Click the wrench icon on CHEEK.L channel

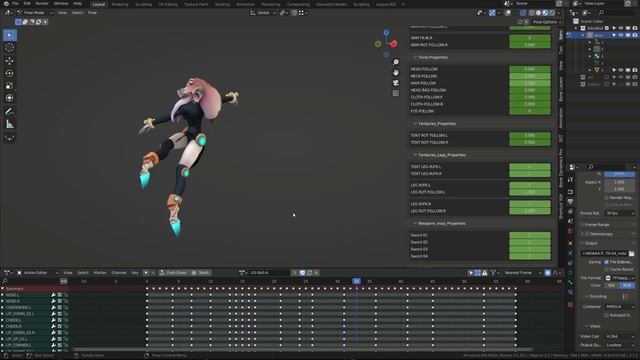pos(53,320)
